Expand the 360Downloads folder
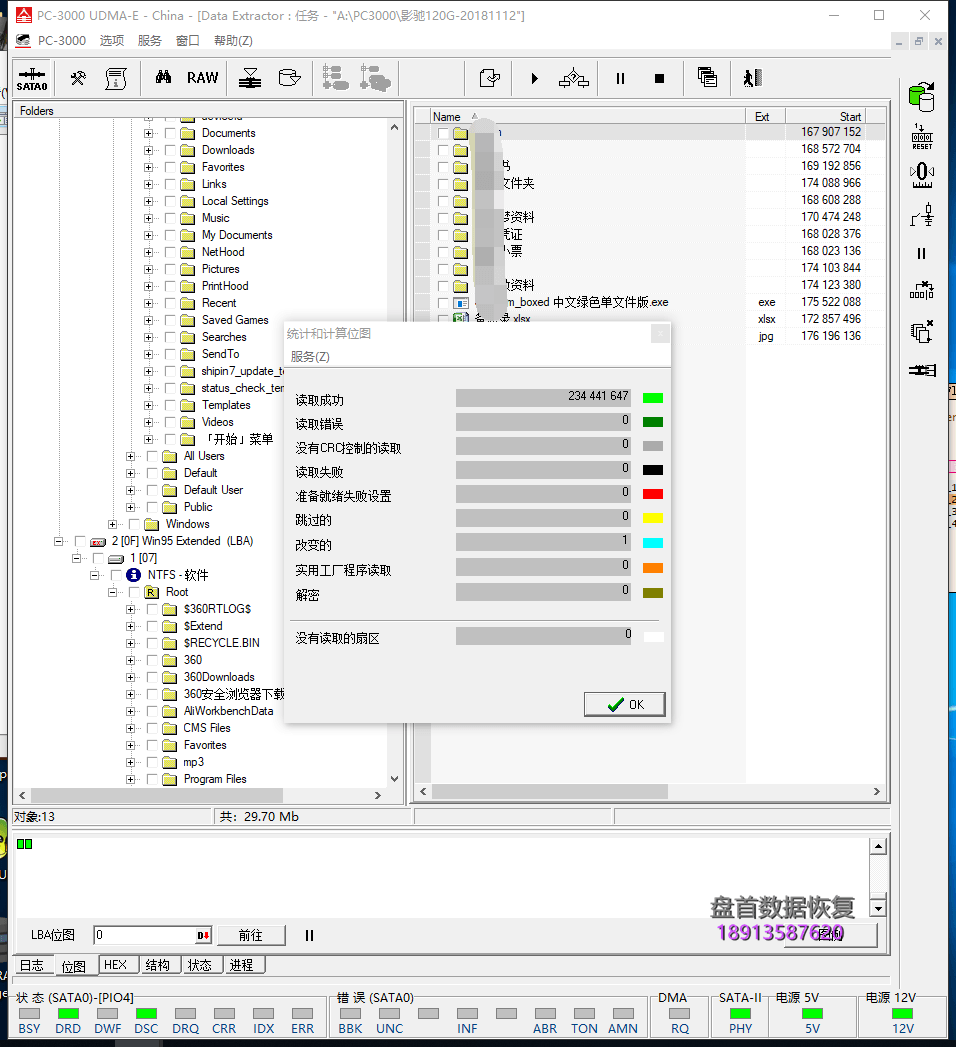 tap(130, 677)
